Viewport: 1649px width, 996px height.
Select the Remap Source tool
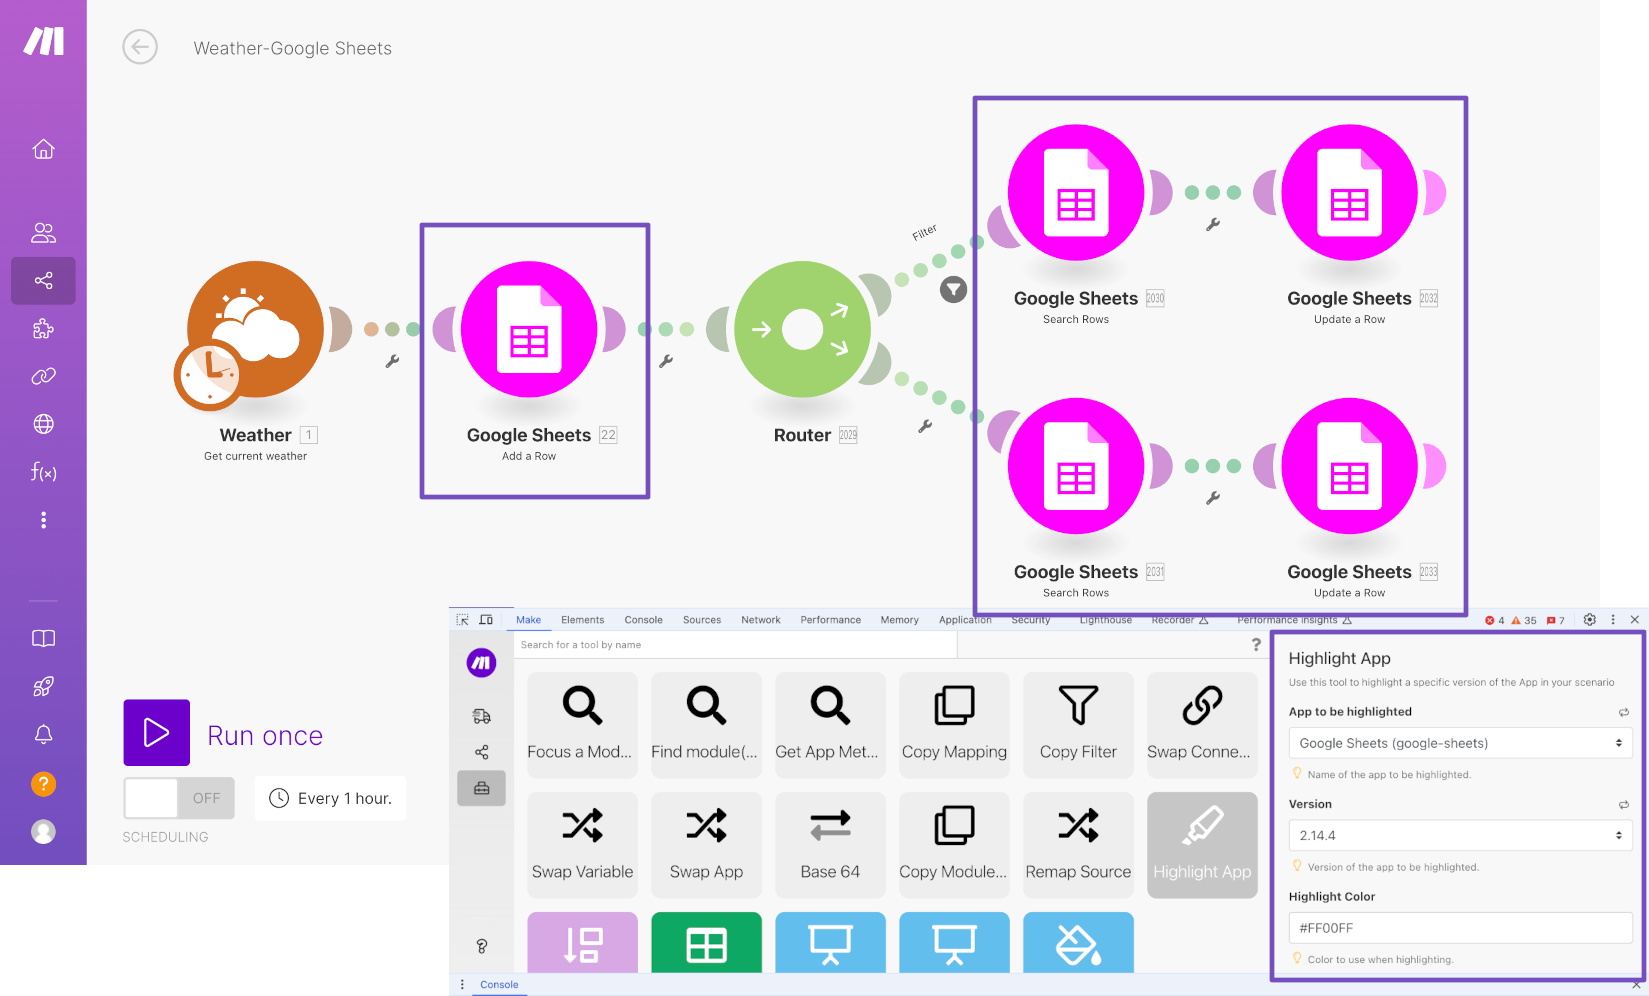[x=1078, y=845]
